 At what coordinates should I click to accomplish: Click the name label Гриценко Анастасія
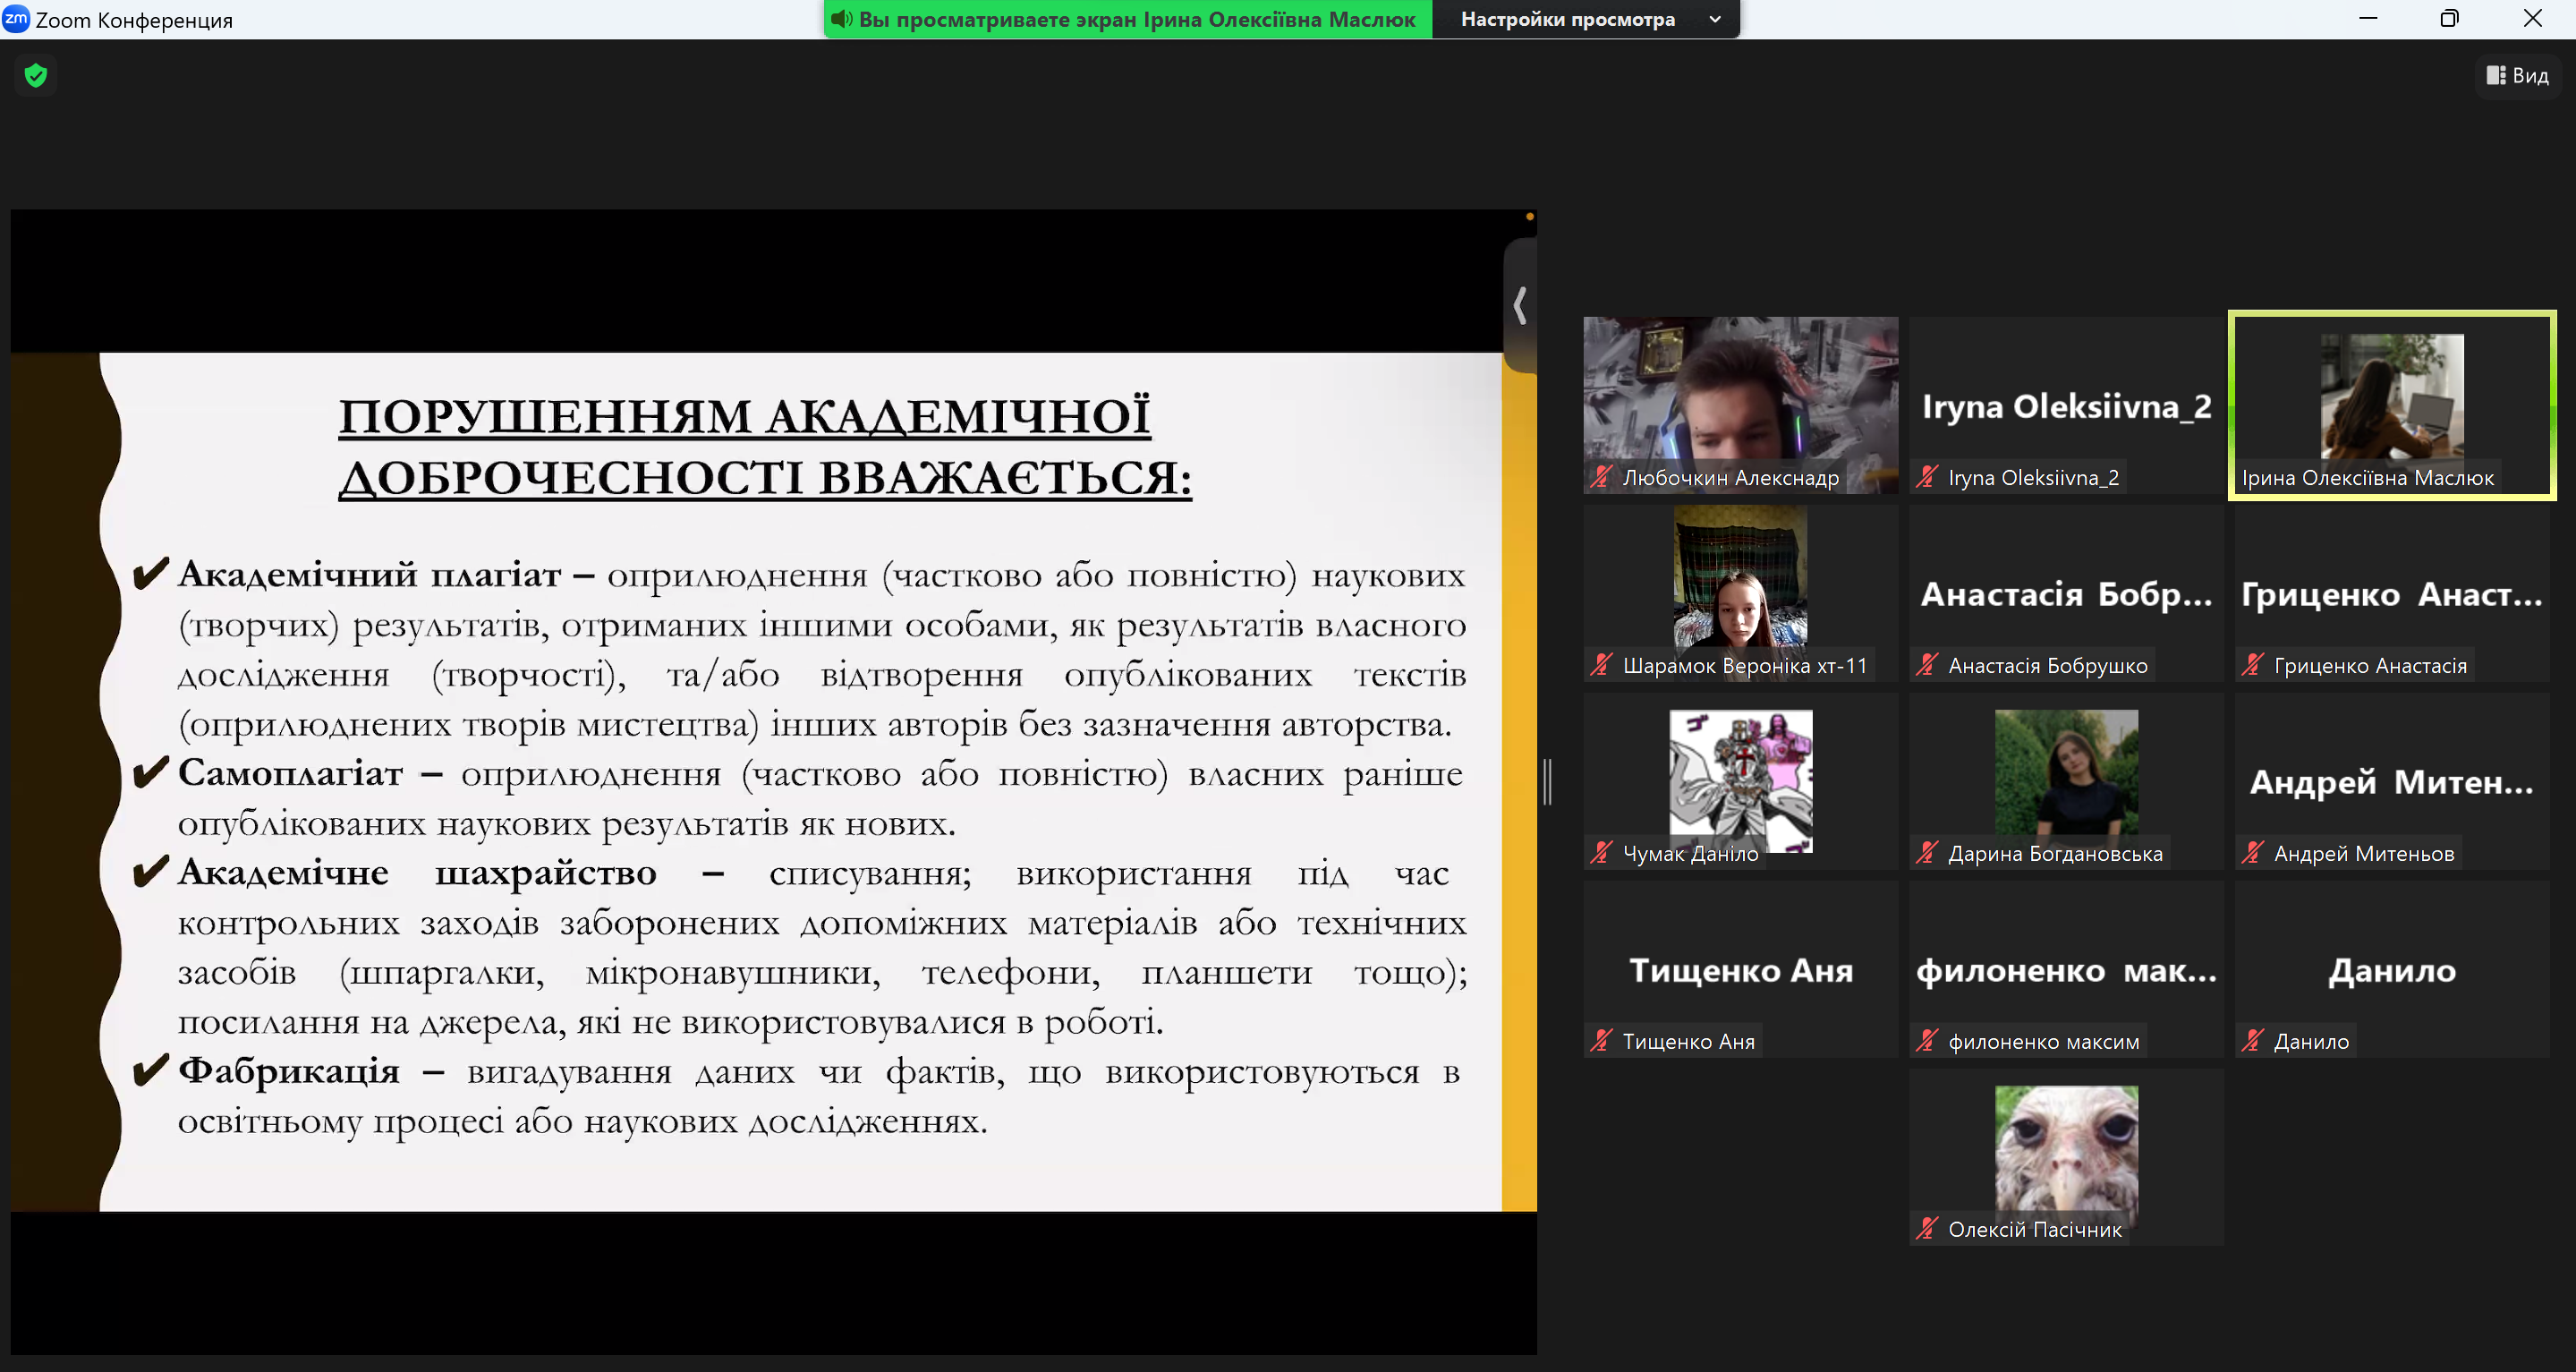[x=2370, y=665]
